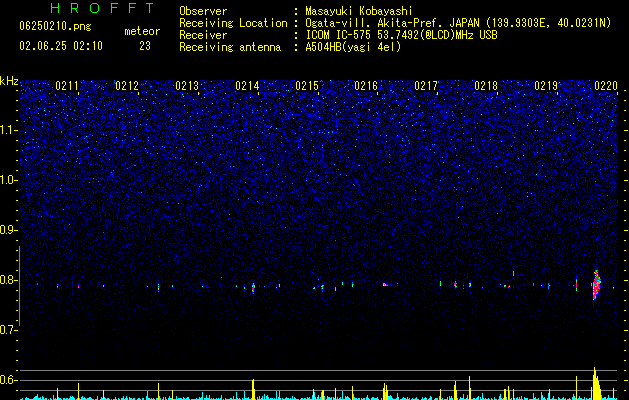Click the meteor count value 23
Image resolution: width=629 pixels, height=400 pixels.
pos(145,46)
